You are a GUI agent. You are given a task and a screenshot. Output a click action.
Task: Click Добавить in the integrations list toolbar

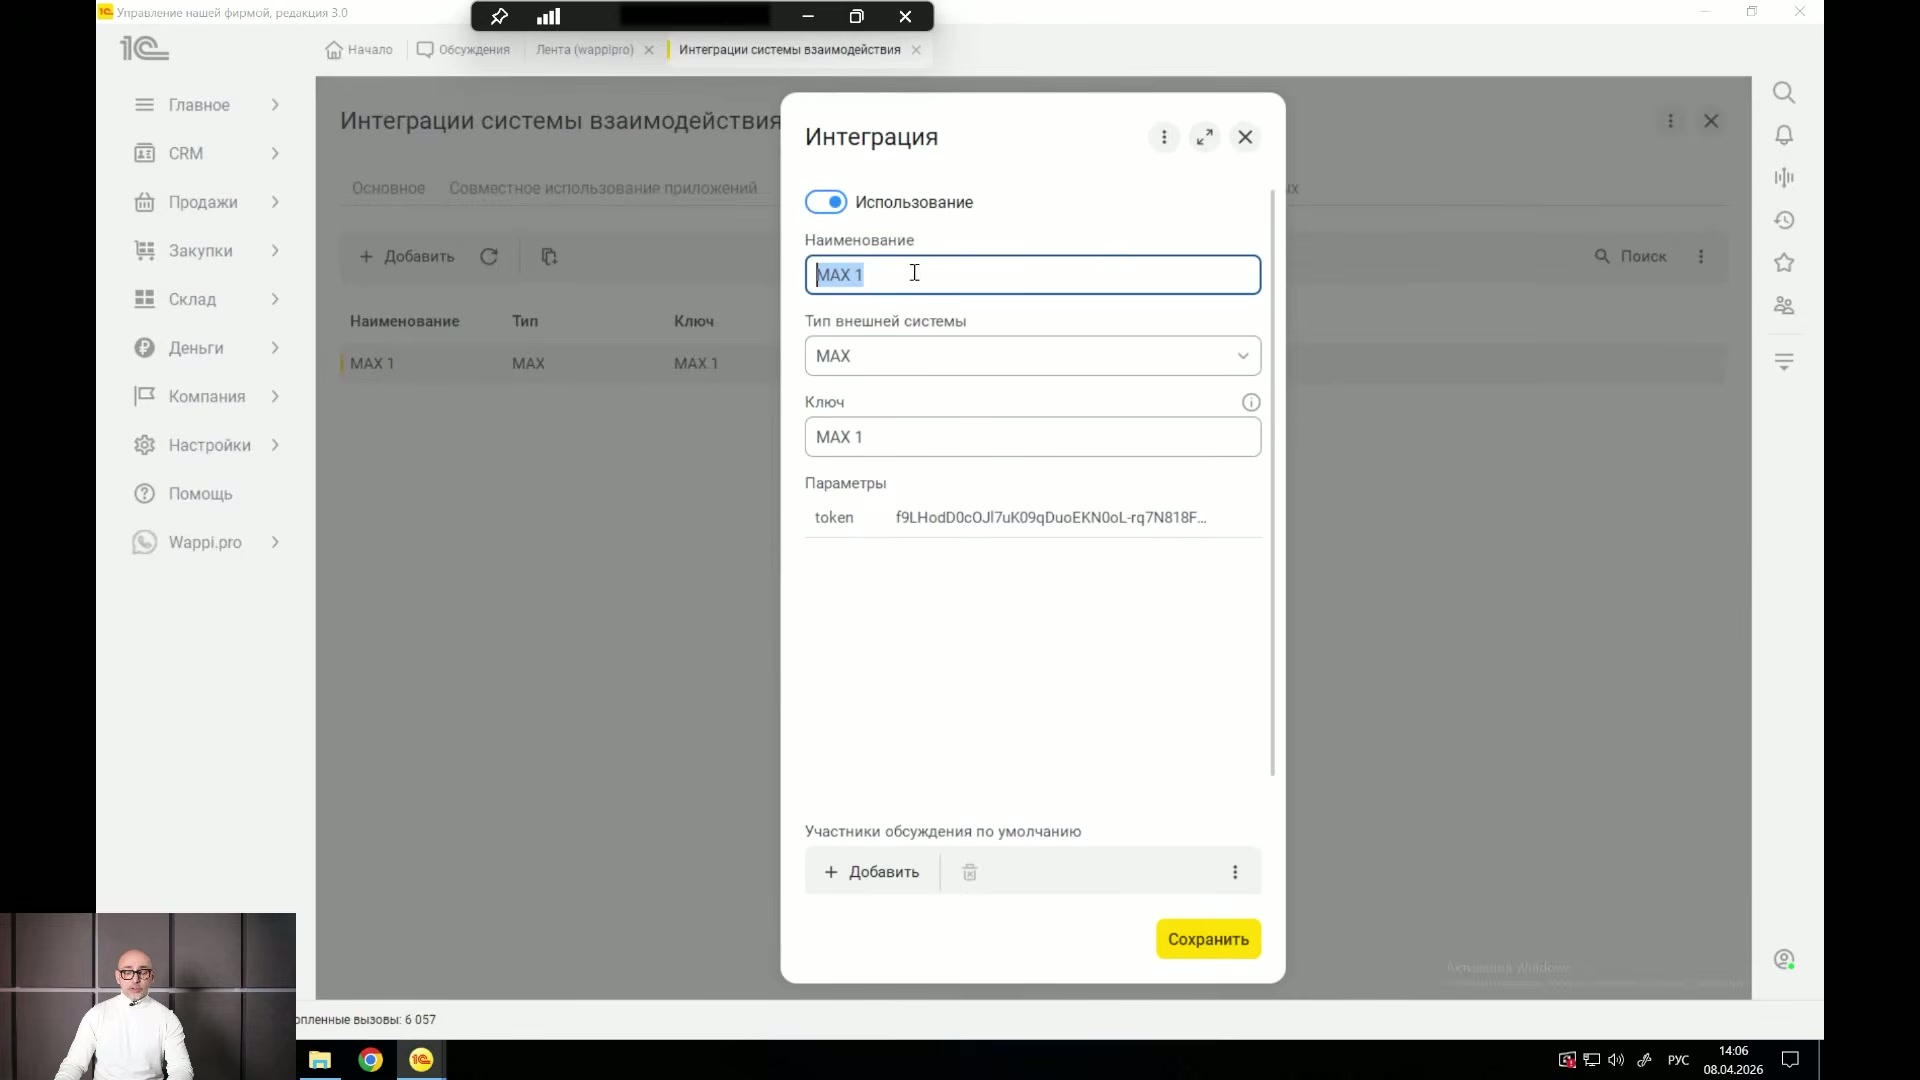[407, 257]
